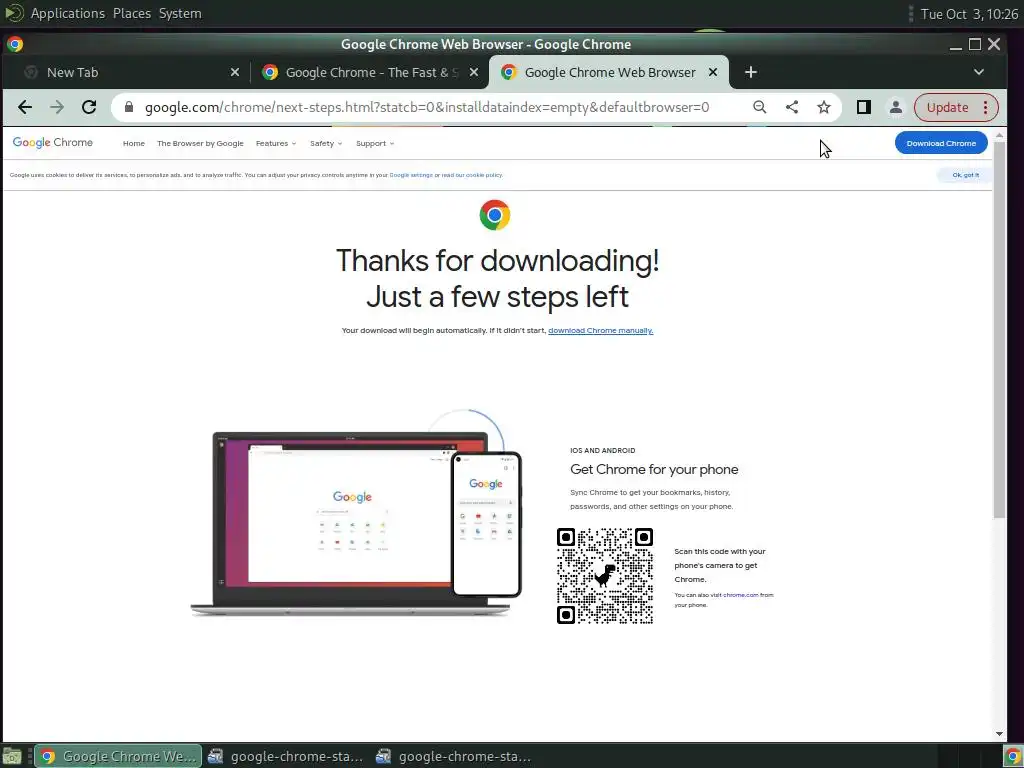Open the tab search chevron
The width and height of the screenshot is (1024, 768).
click(978, 72)
